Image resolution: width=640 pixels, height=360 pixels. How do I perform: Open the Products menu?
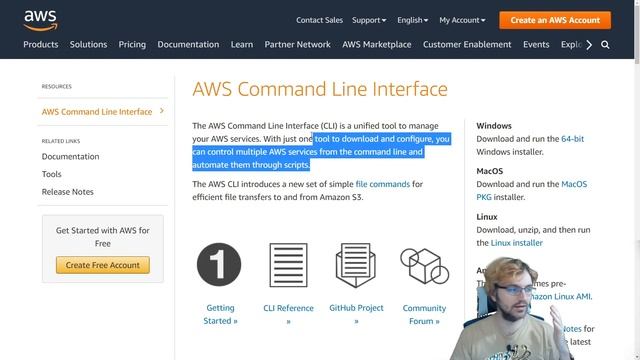[41, 44]
